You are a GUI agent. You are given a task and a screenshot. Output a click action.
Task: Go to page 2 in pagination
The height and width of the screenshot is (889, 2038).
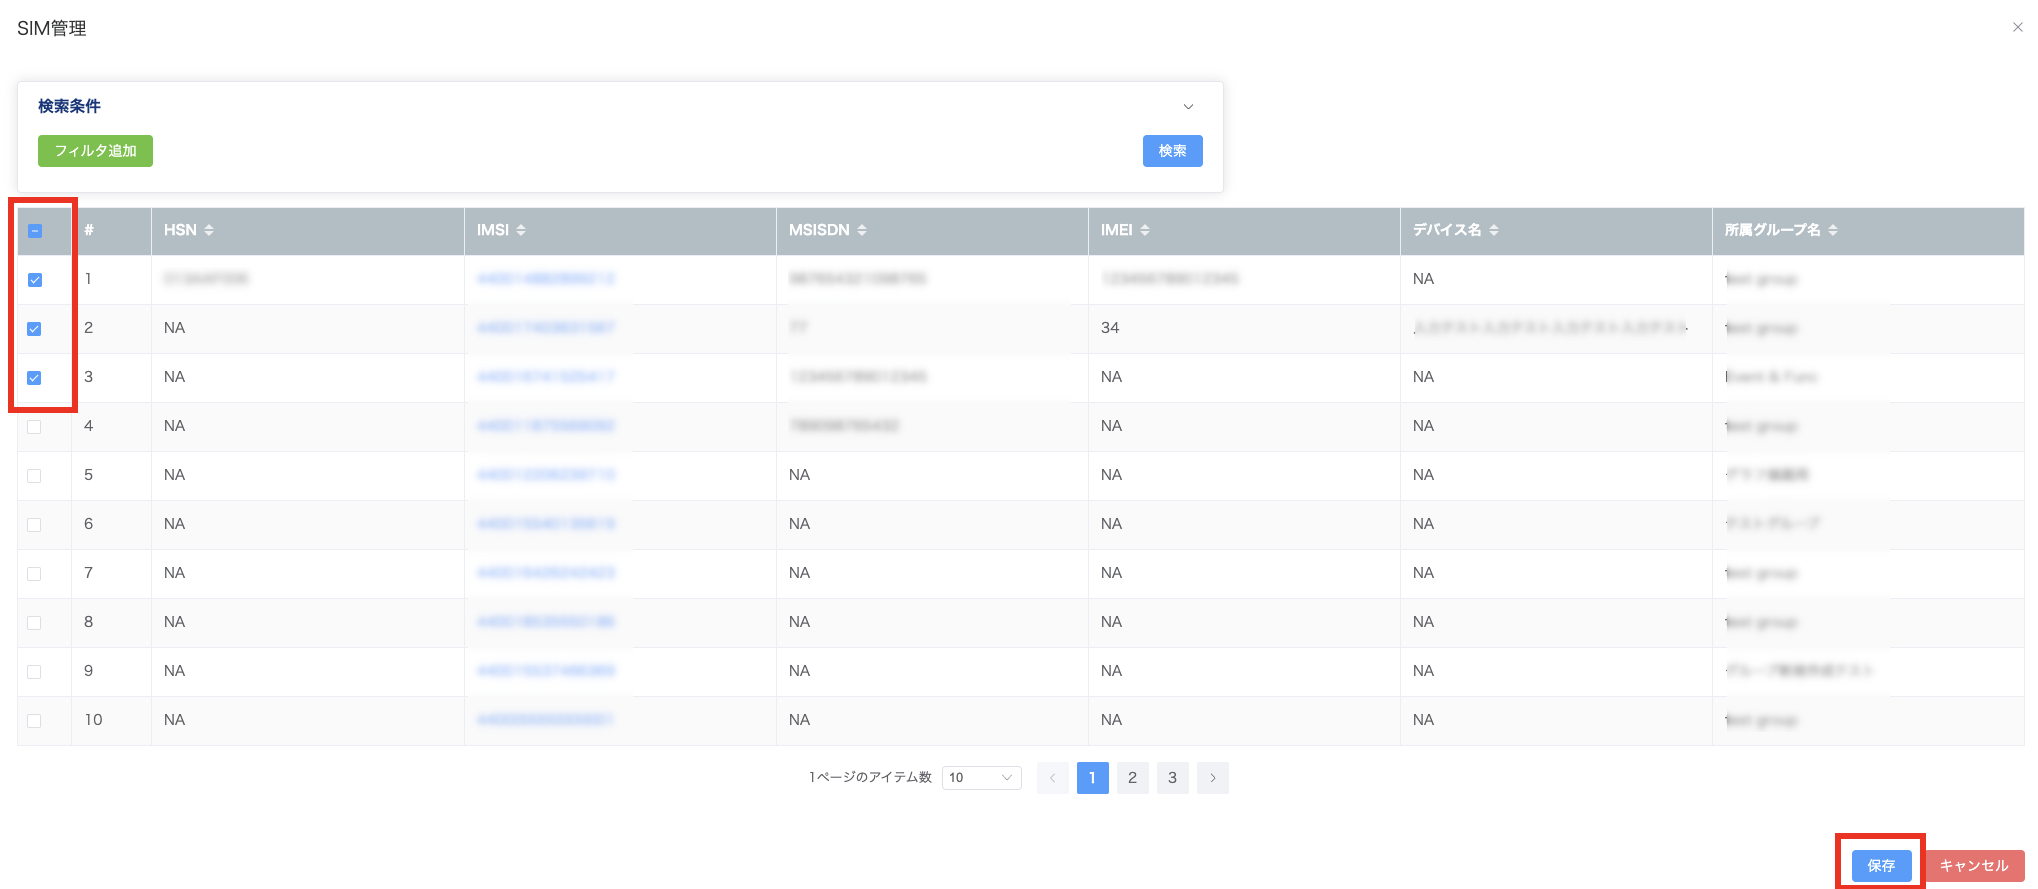(x=1132, y=778)
